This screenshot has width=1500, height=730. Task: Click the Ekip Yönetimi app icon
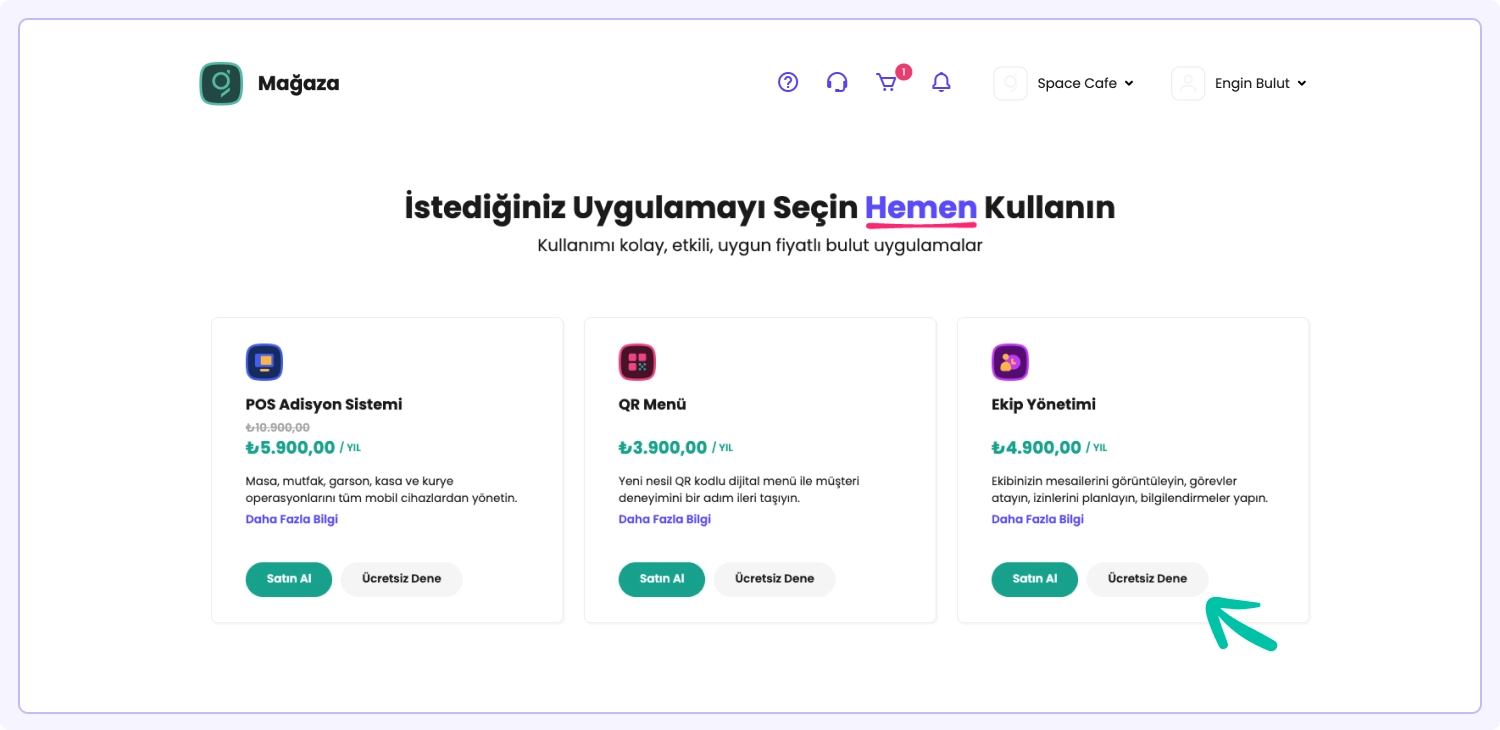click(1010, 362)
